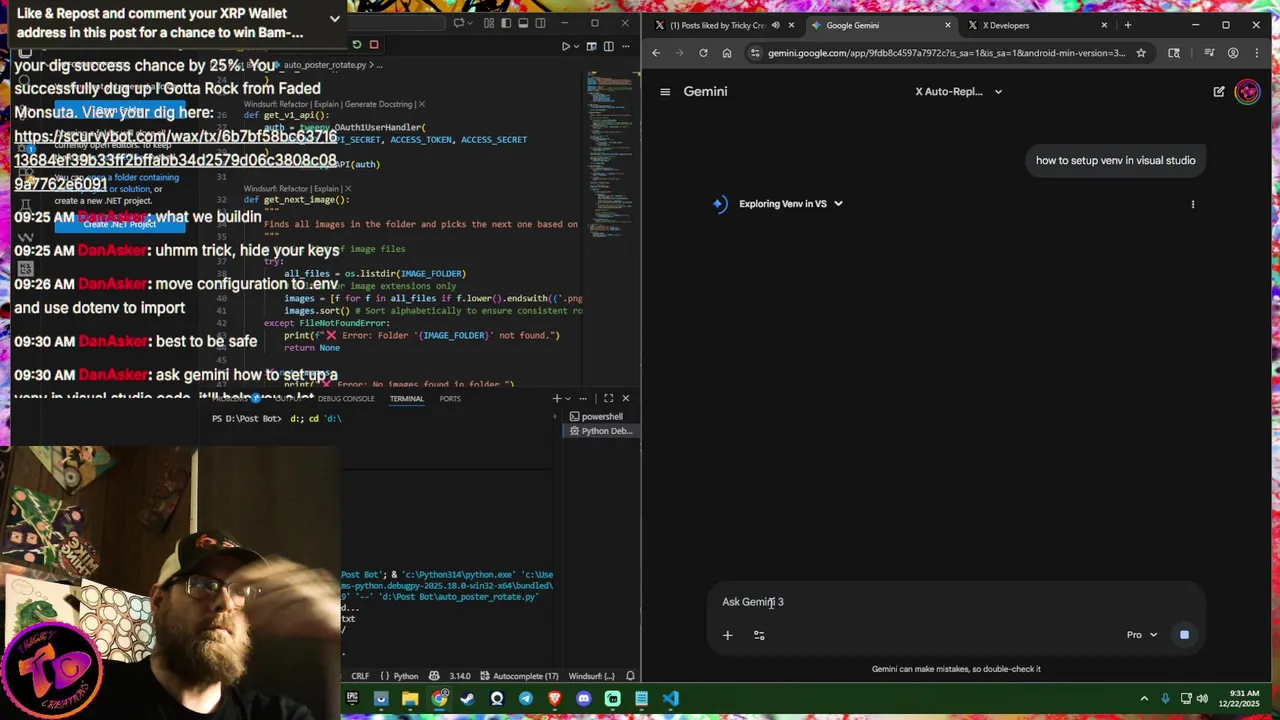
Task: Open the Chrome three-dot menu
Action: pyautogui.click(x=1257, y=53)
